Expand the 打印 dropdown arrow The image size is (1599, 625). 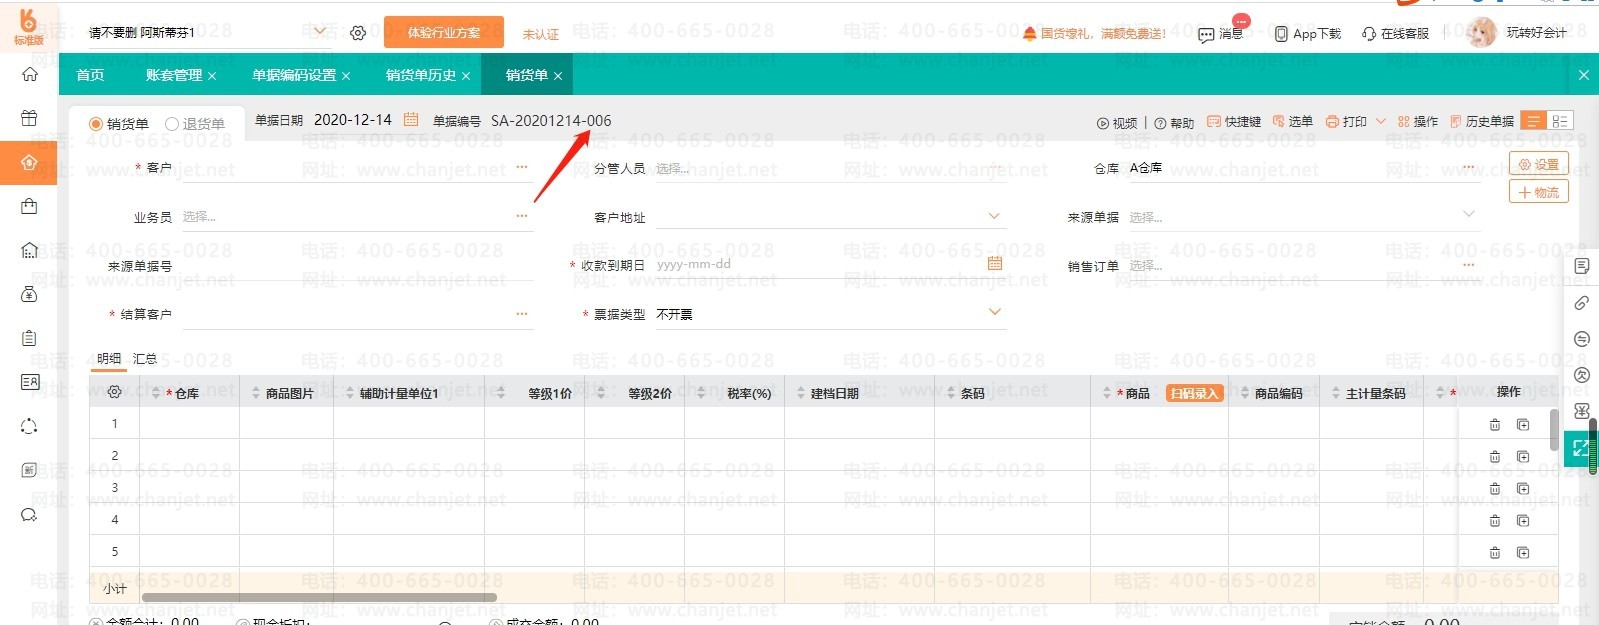(1381, 121)
